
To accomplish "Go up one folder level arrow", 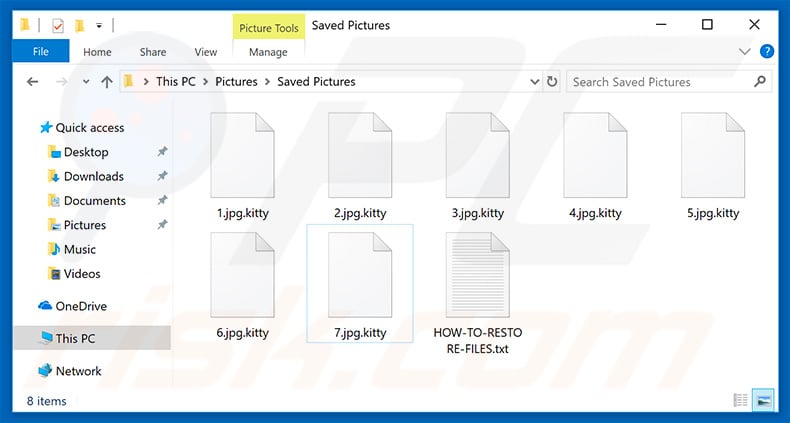I will [x=106, y=82].
